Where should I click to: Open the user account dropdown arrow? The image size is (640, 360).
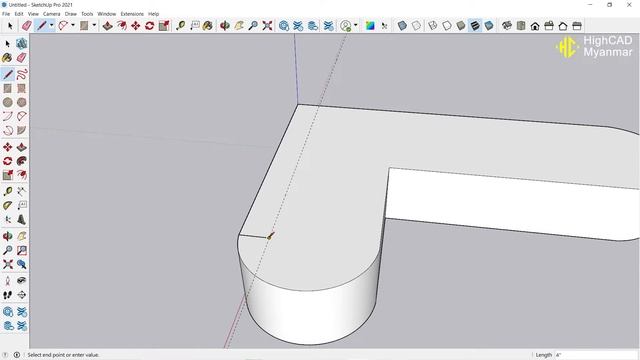[x=356, y=26]
